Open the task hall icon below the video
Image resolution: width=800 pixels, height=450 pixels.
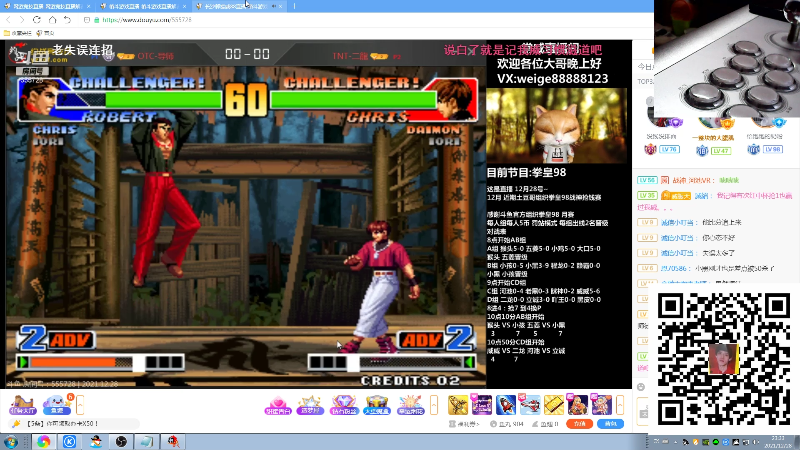[x=22, y=405]
